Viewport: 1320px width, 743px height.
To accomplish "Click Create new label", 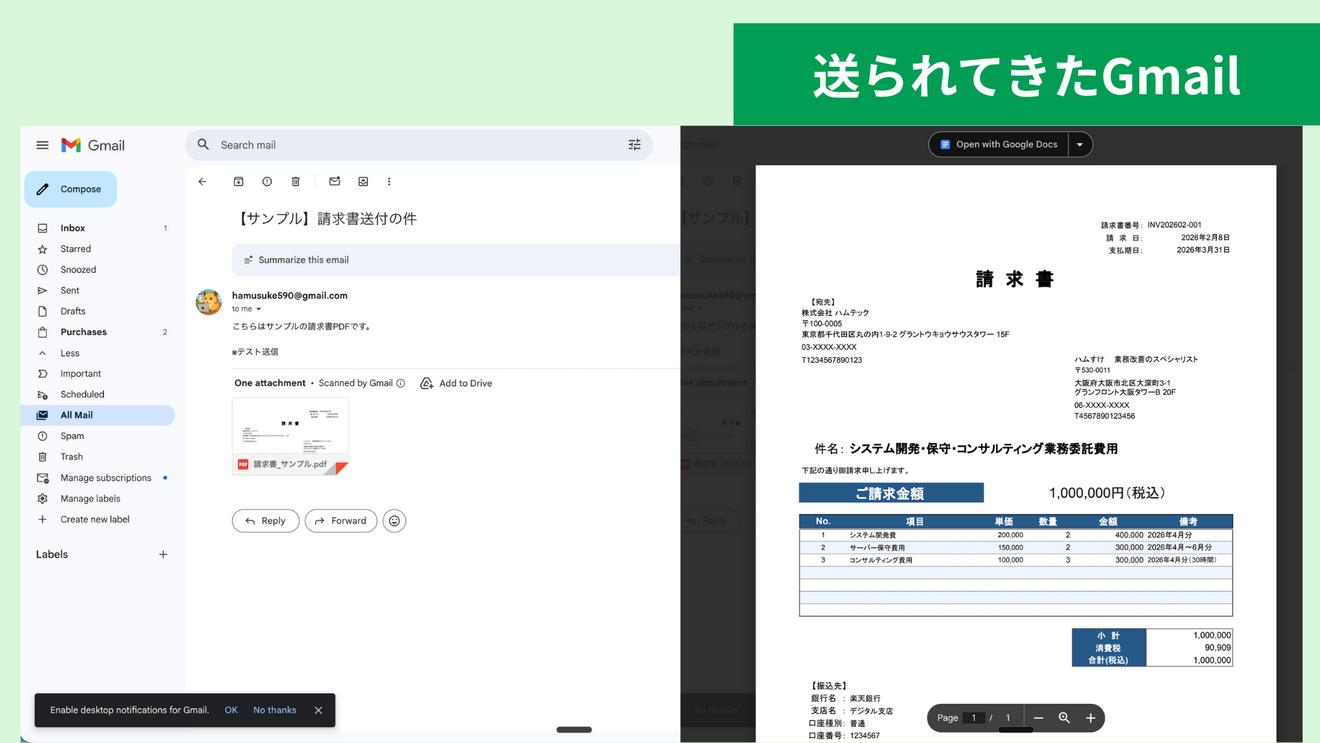I will (x=100, y=520).
